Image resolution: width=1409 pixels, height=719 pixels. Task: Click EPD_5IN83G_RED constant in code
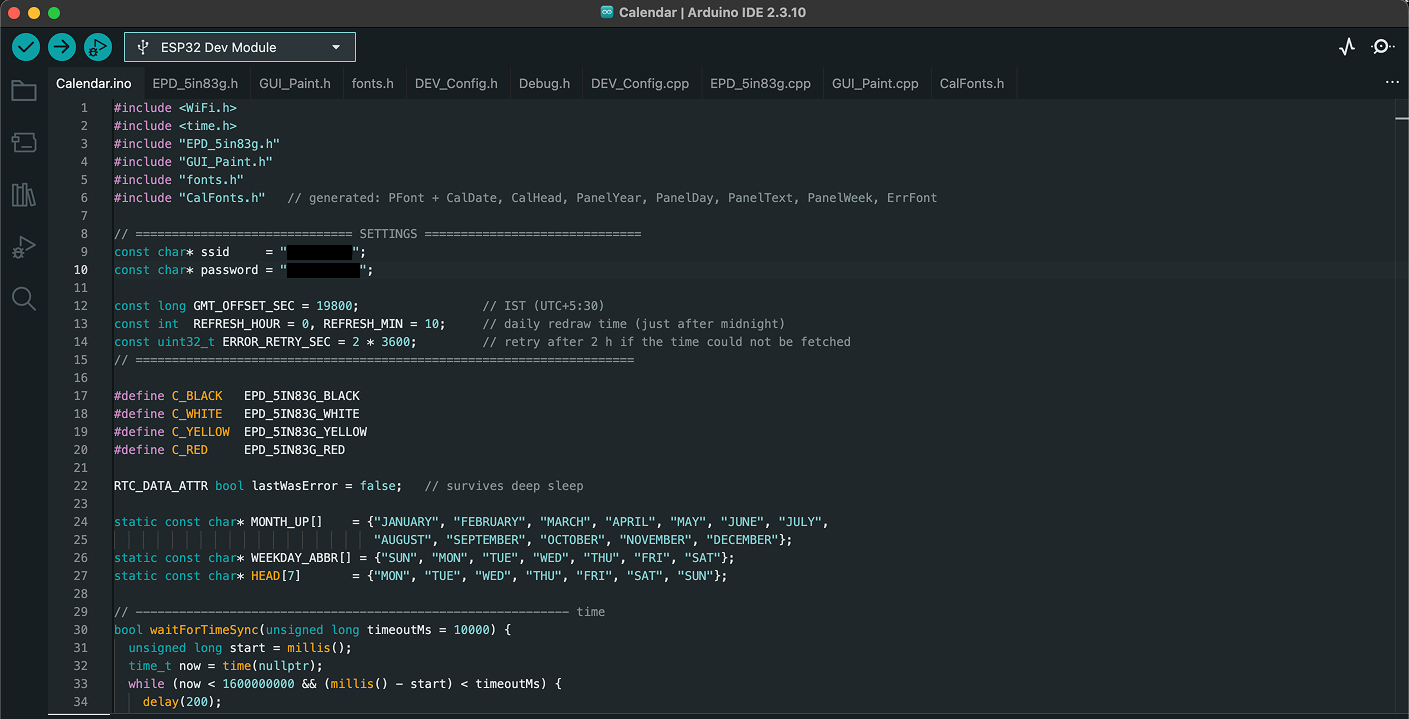294,450
